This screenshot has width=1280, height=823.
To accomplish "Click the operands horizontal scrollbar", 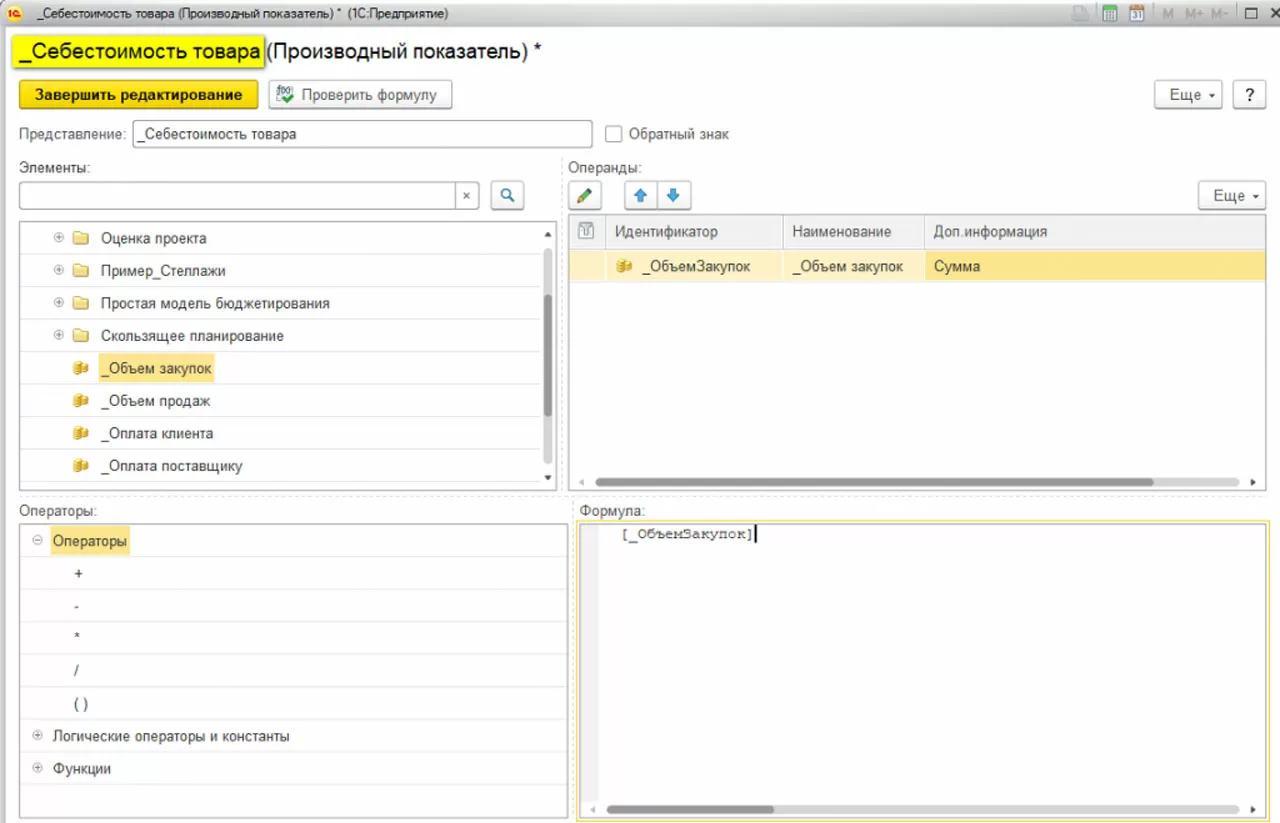I will (x=874, y=482).
